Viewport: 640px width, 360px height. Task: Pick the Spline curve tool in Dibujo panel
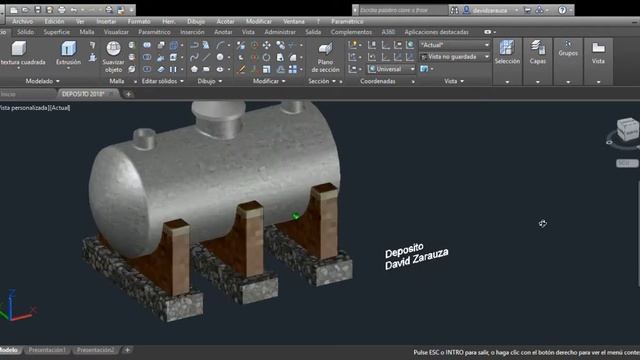tap(194, 57)
